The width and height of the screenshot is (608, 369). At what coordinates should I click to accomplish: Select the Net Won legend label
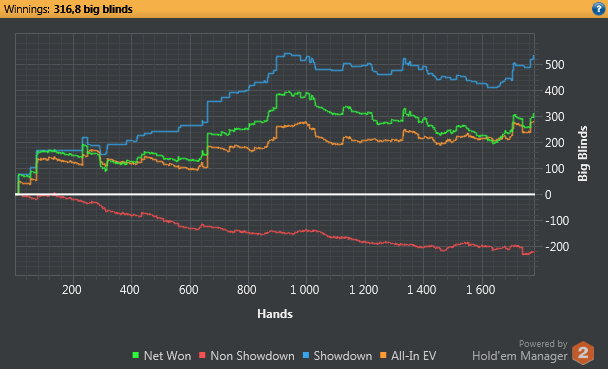pos(167,356)
